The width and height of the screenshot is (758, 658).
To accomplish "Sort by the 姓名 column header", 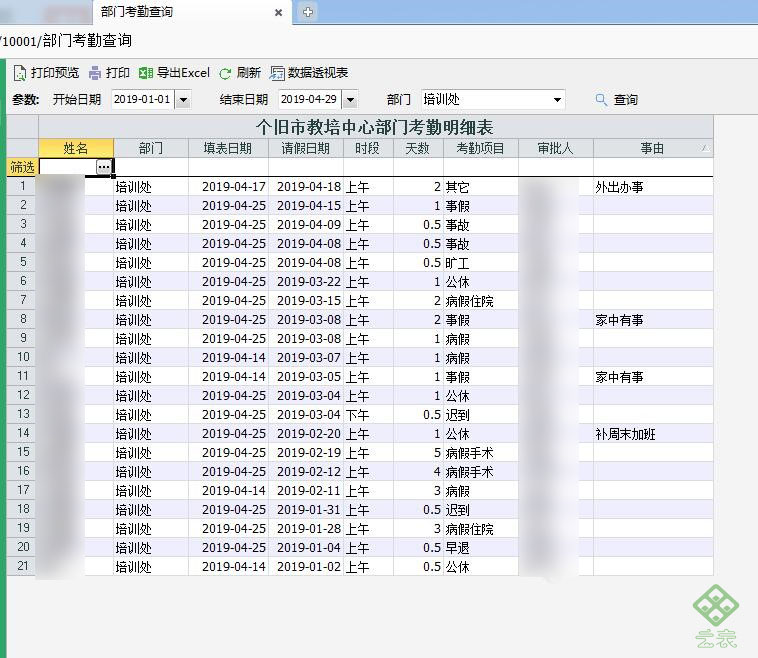I will tap(76, 148).
